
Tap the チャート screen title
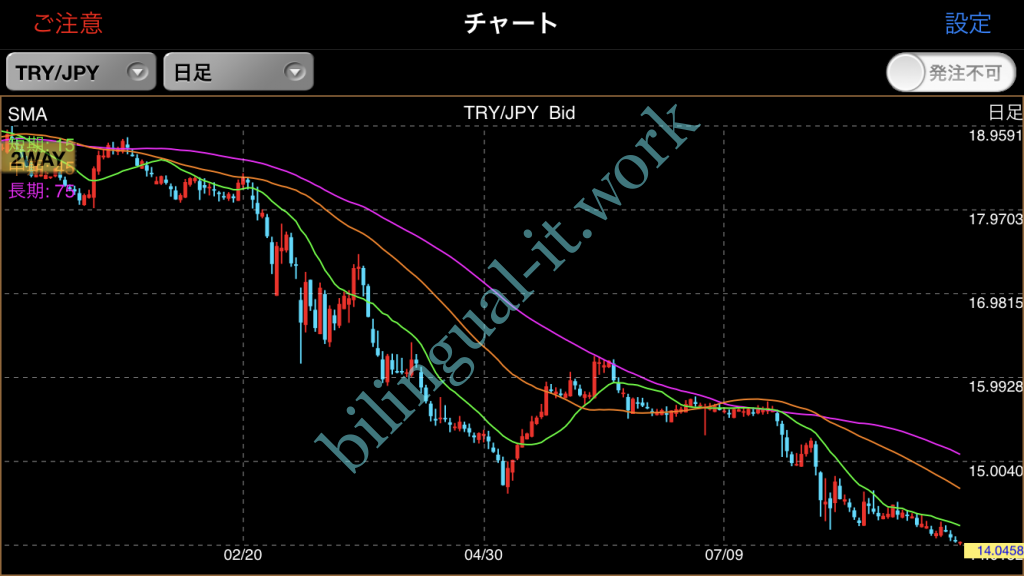pyautogui.click(x=511, y=23)
